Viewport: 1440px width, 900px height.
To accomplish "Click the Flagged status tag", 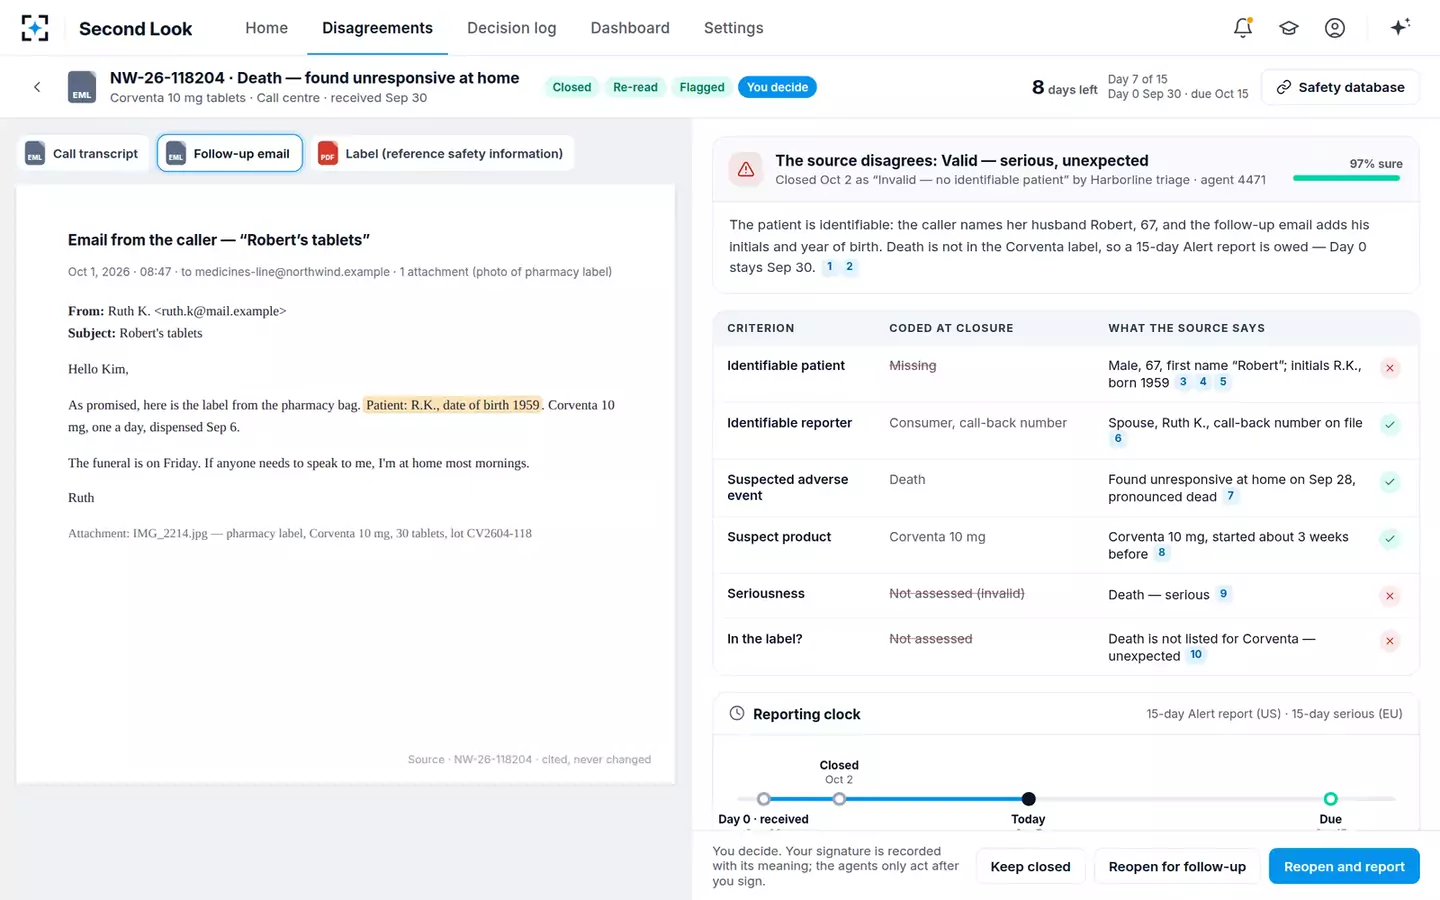I will click(x=702, y=87).
